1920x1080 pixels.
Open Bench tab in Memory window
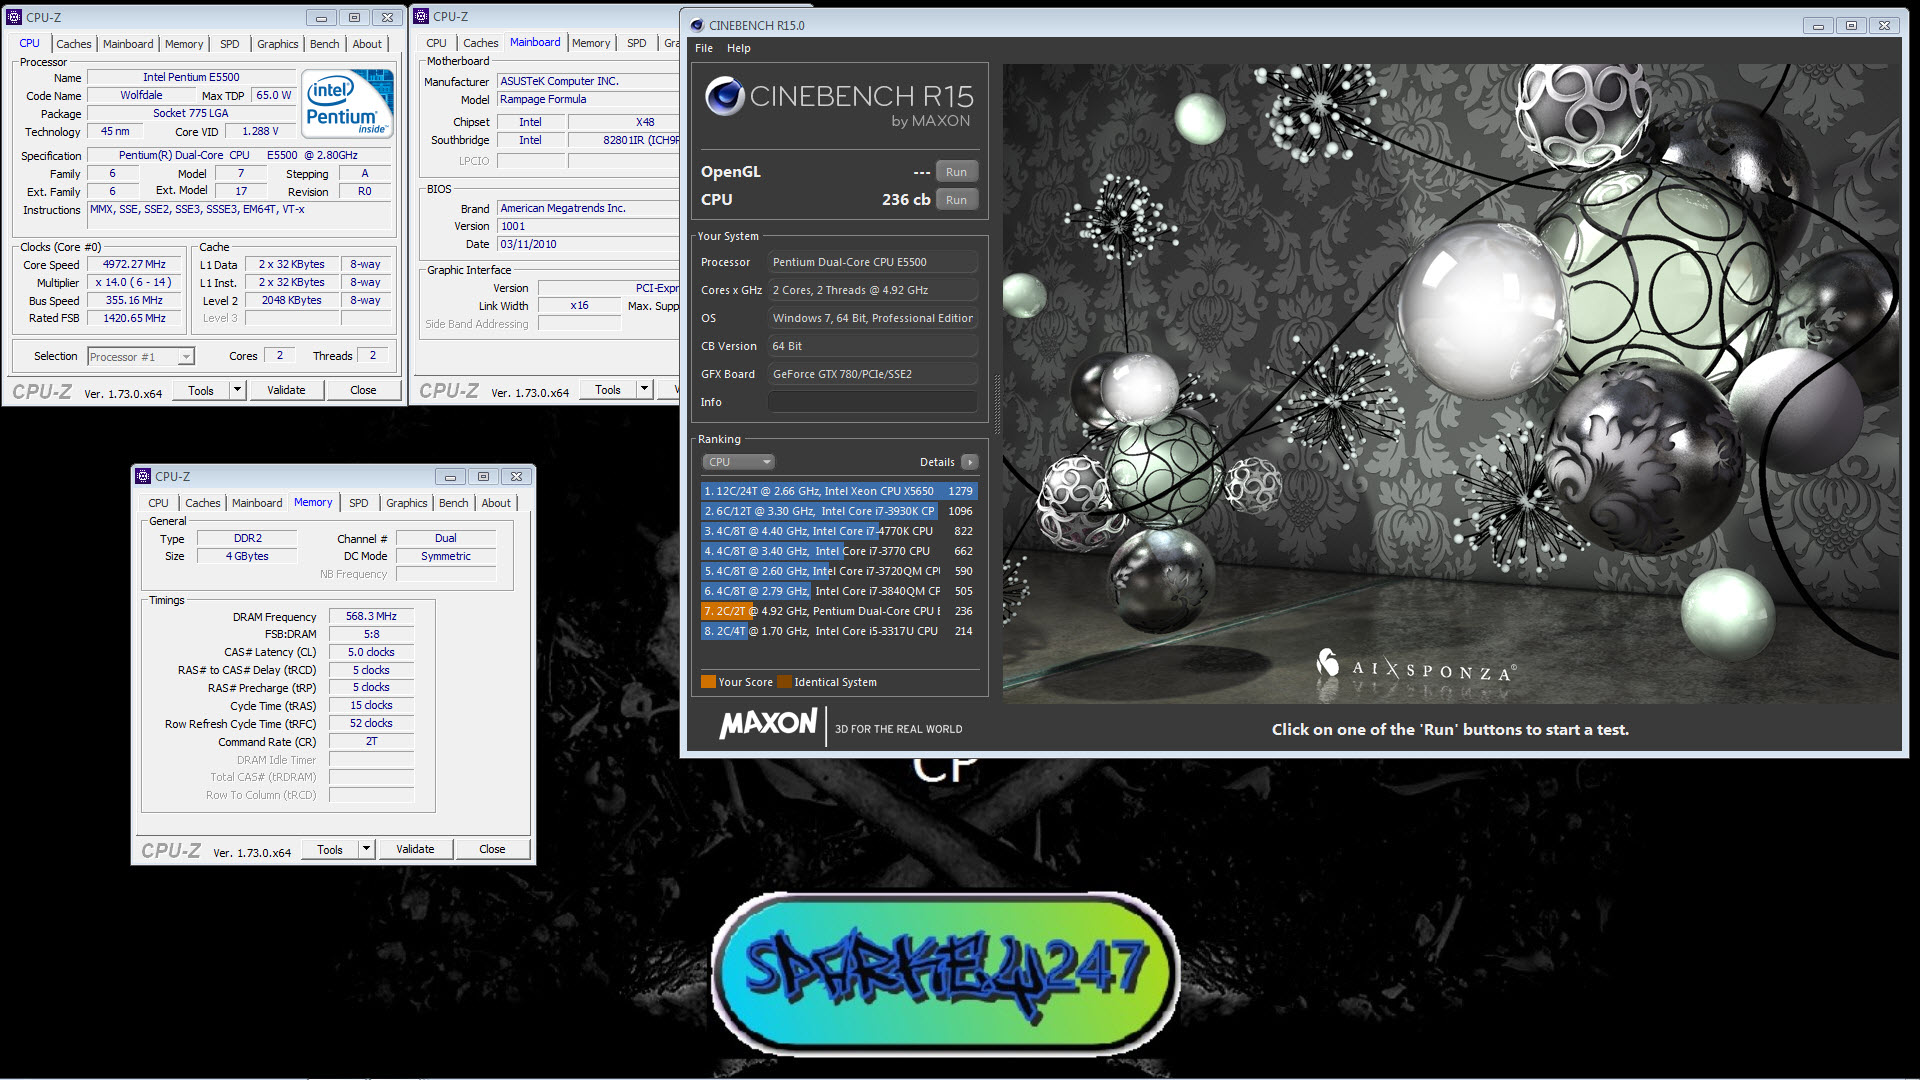coord(453,503)
